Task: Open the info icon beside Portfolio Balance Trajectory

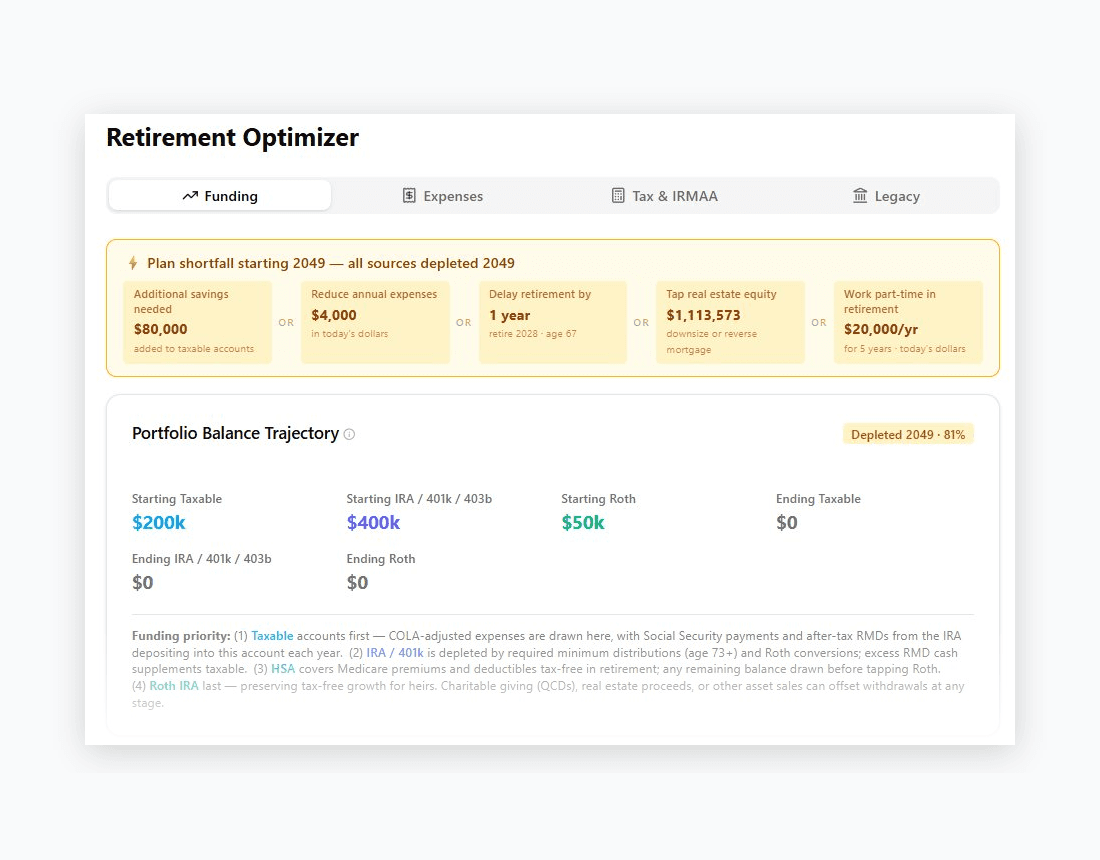Action: point(349,433)
